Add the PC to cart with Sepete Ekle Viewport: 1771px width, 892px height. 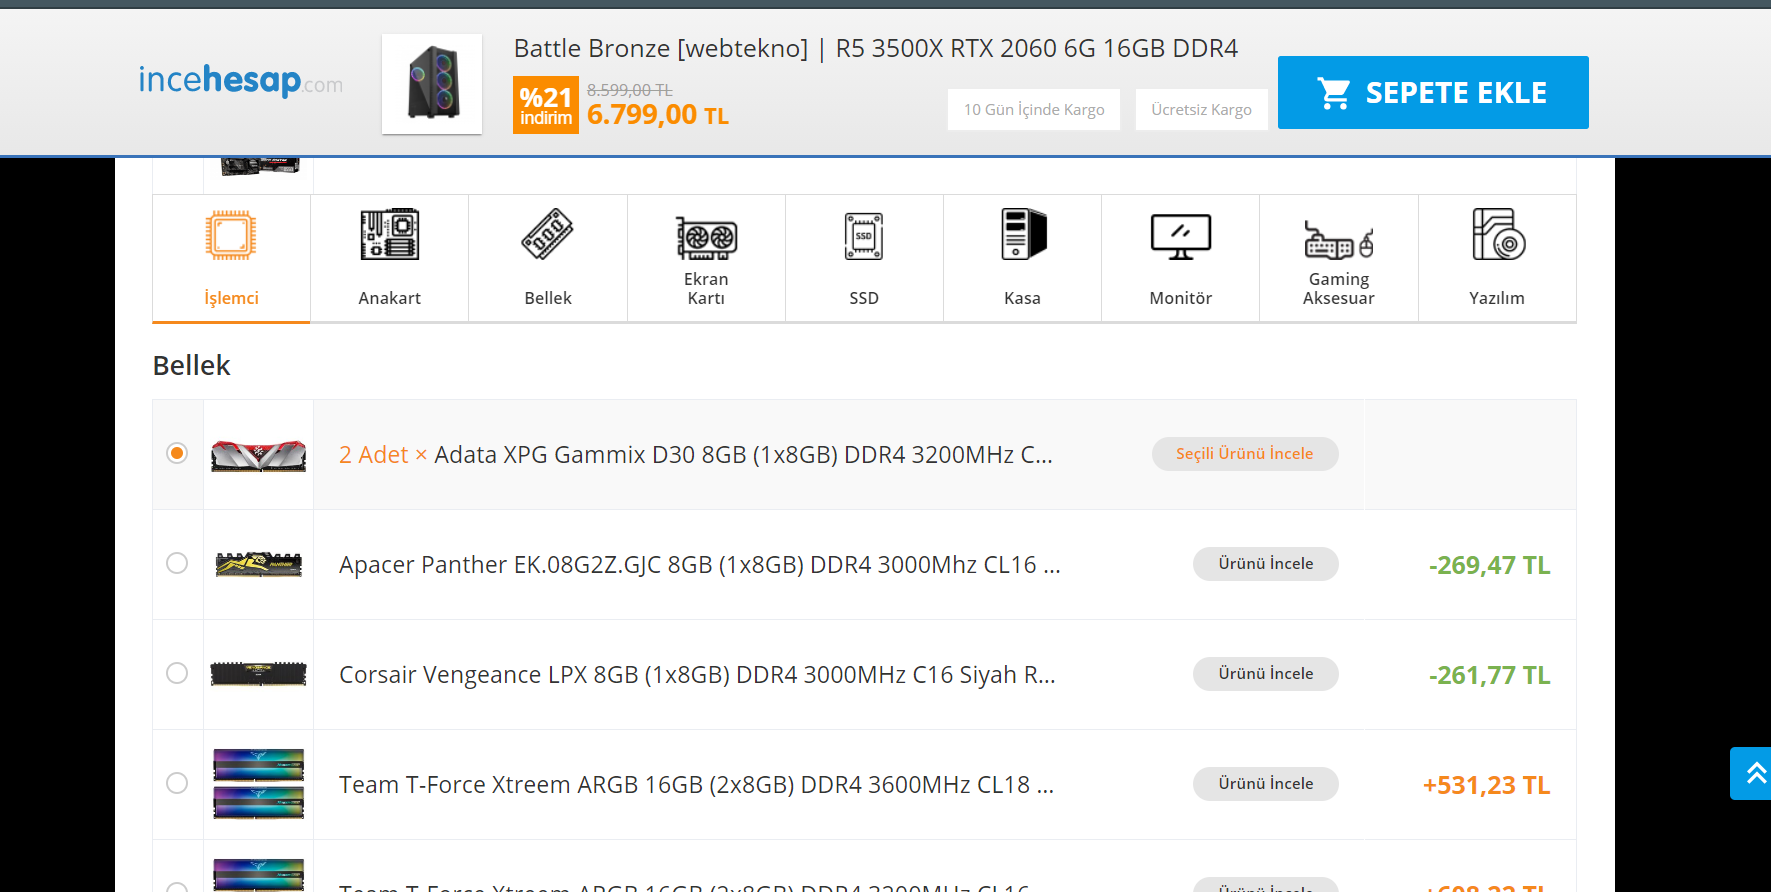click(1433, 93)
